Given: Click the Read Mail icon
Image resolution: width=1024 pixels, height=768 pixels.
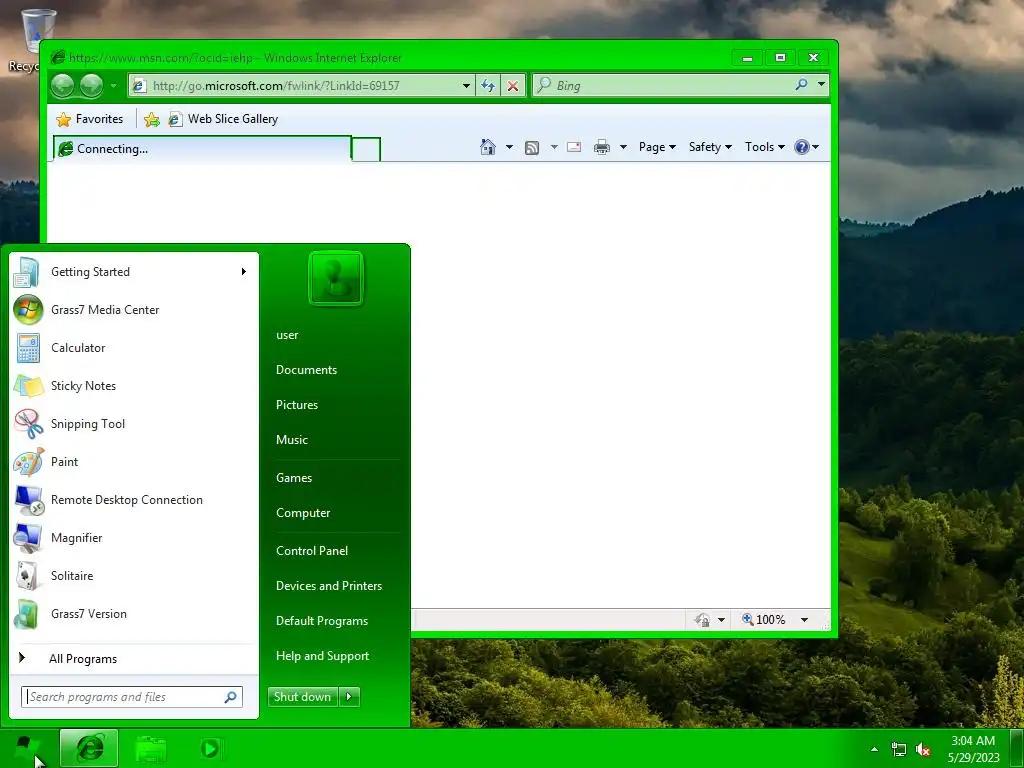Looking at the screenshot, I should coord(574,147).
